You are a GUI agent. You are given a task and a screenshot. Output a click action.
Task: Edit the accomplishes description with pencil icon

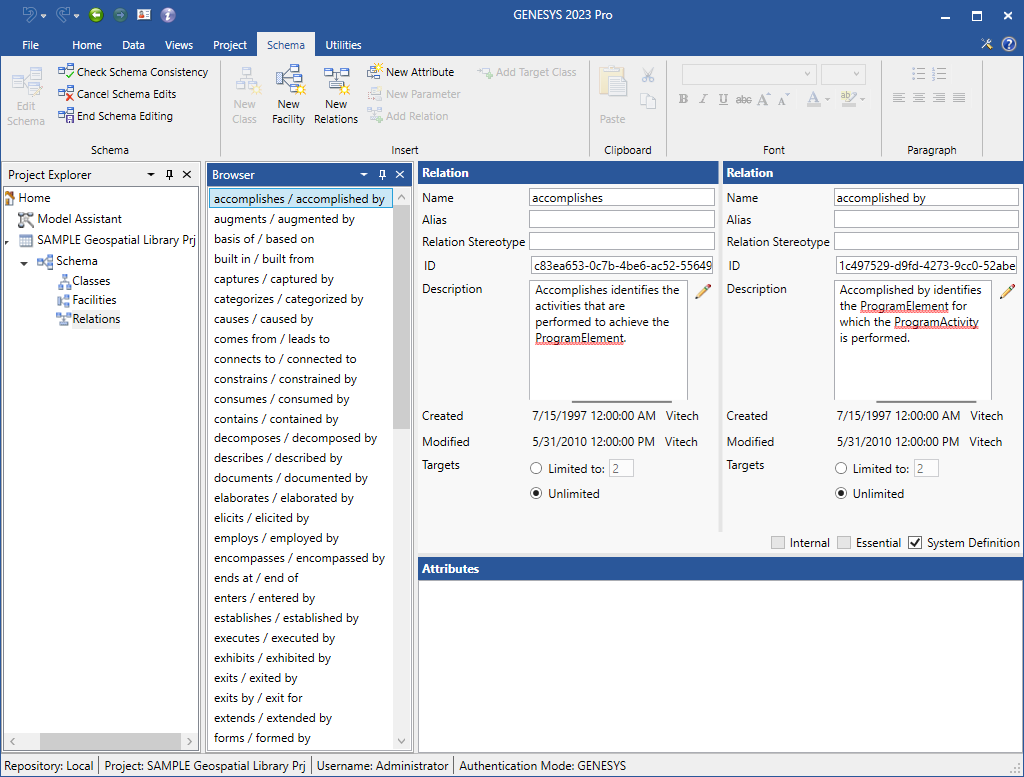[x=703, y=291]
